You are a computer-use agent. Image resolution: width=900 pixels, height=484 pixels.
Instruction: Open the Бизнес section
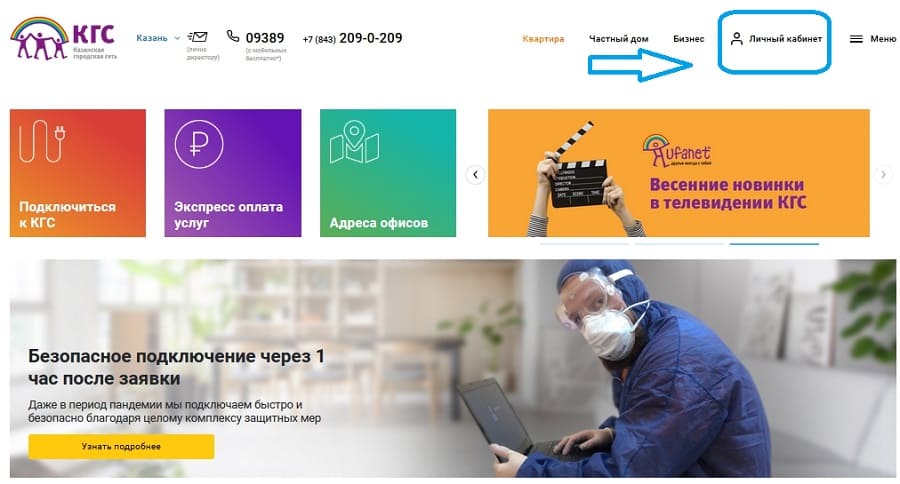(688, 39)
